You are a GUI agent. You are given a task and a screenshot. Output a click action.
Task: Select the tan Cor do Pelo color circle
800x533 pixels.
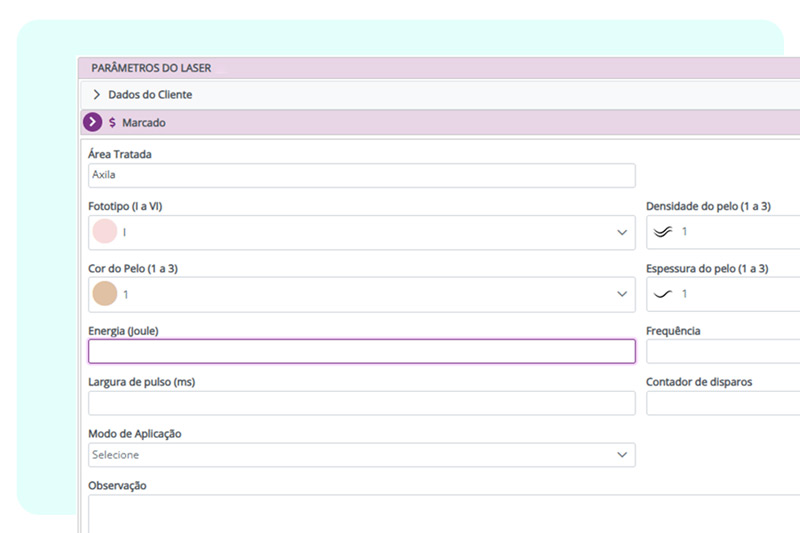click(x=105, y=294)
